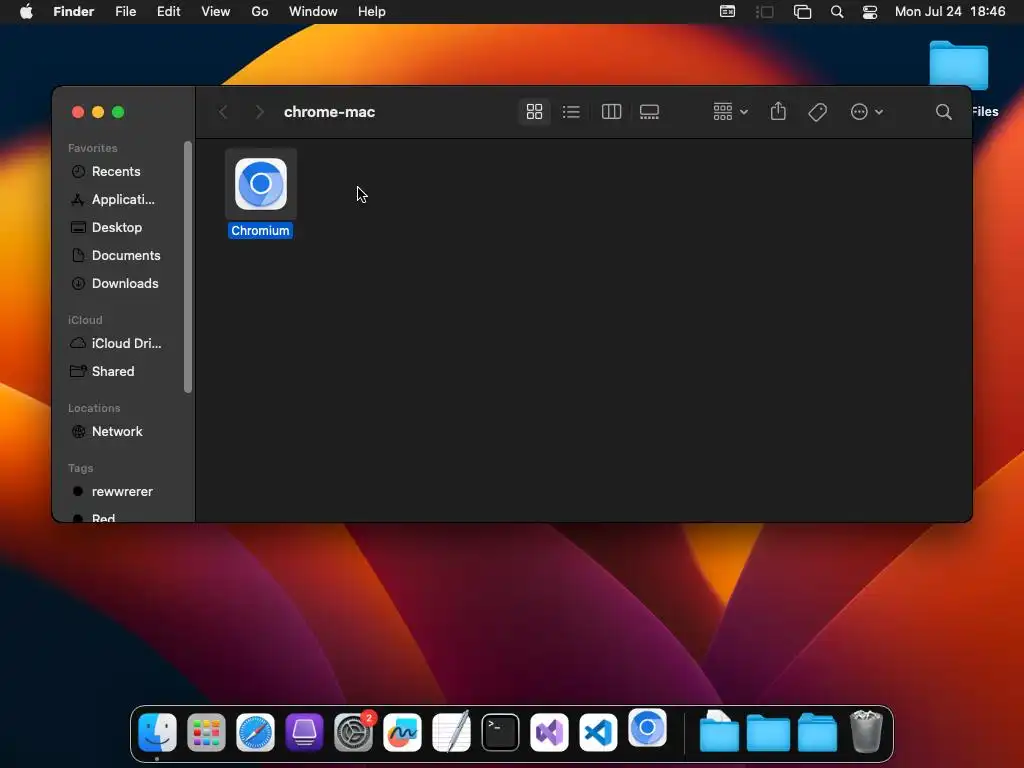Open the purple app beside Safari
This screenshot has height=768, width=1024.
[304, 732]
